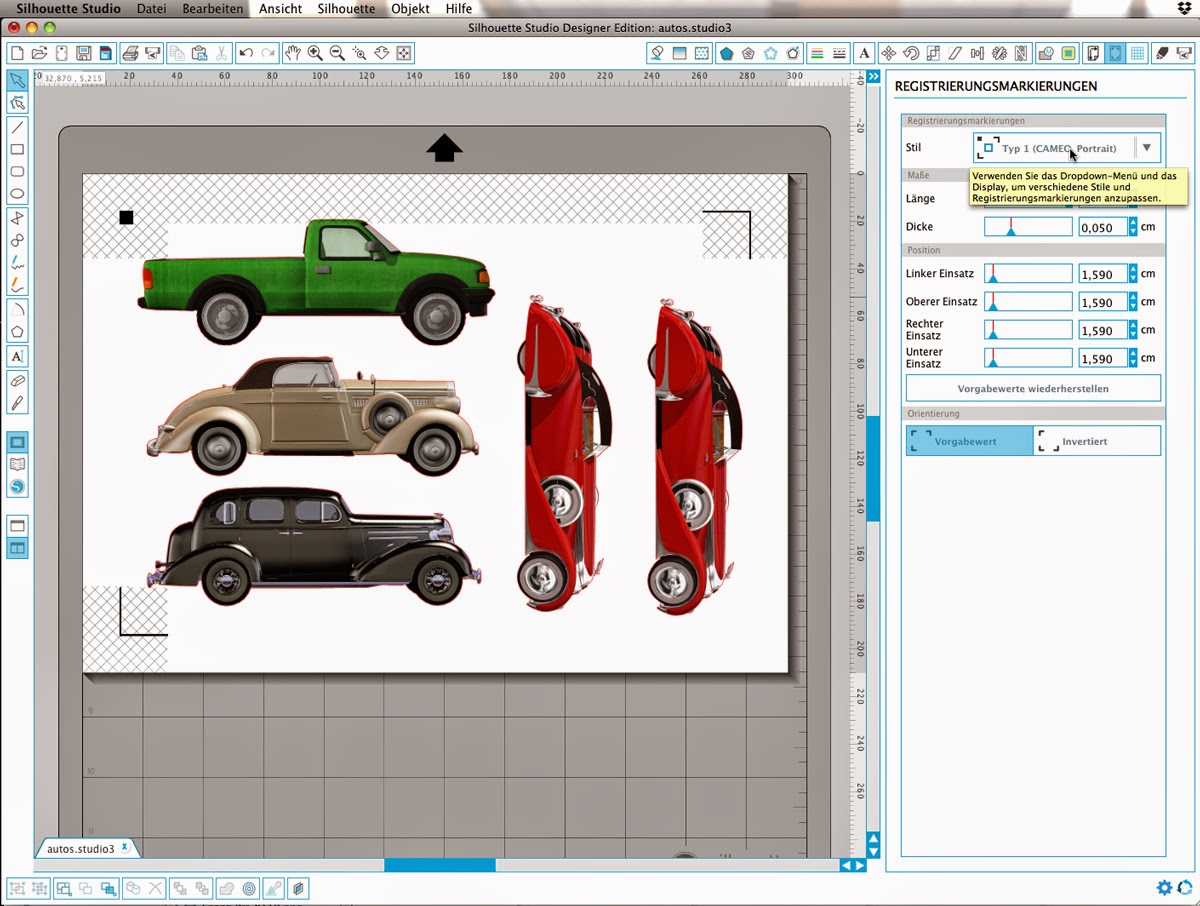The image size is (1200, 906).
Task: Toggle the Grid settings icon
Action: pos(1137,53)
